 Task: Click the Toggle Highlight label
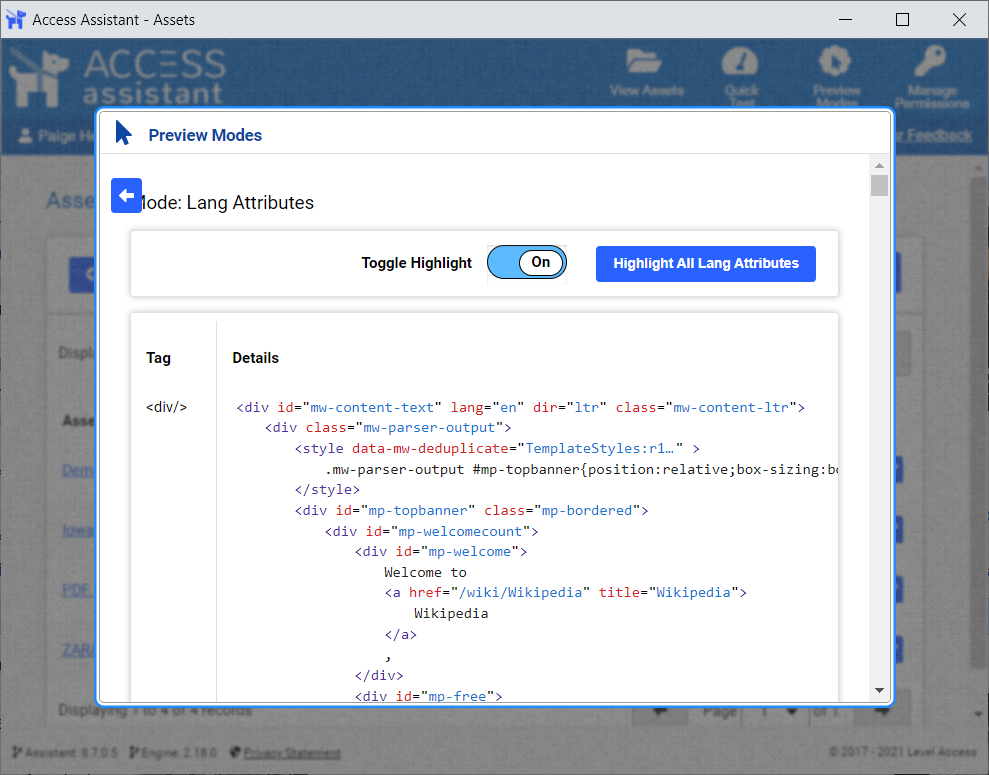tap(416, 263)
